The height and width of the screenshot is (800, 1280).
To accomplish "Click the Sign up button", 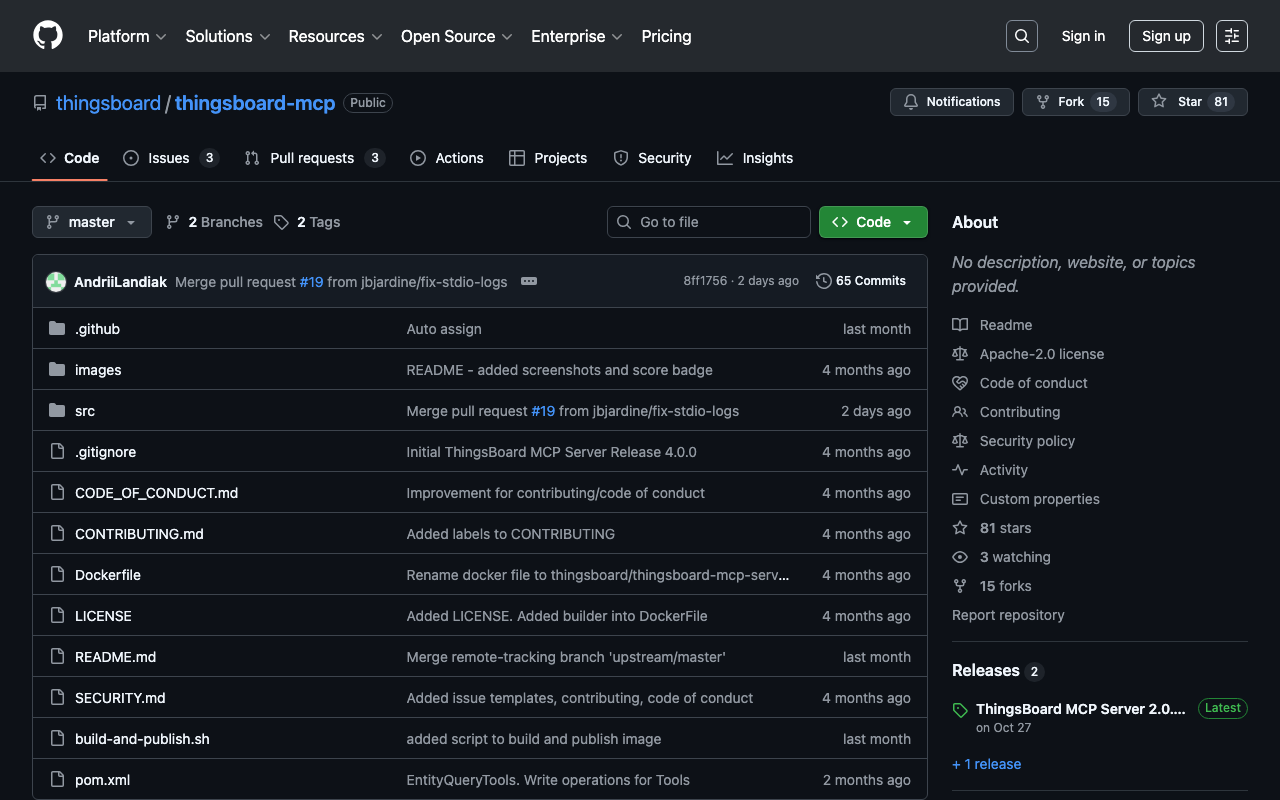I will 1165,36.
